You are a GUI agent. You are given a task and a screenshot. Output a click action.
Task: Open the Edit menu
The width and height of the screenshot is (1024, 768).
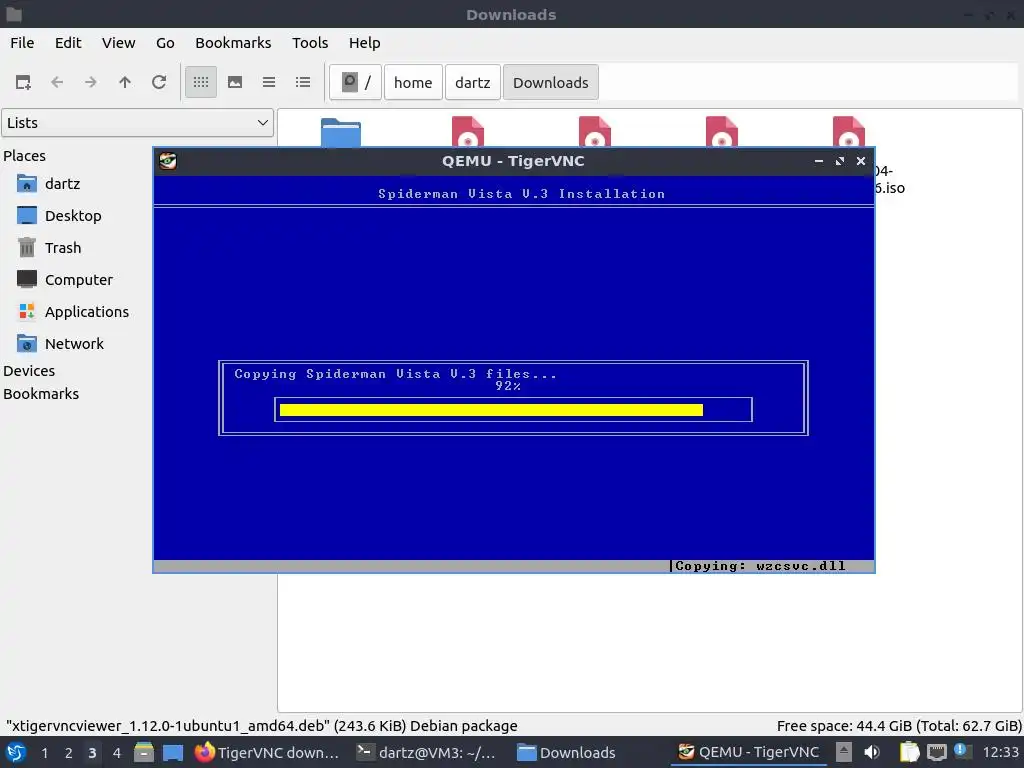68,43
